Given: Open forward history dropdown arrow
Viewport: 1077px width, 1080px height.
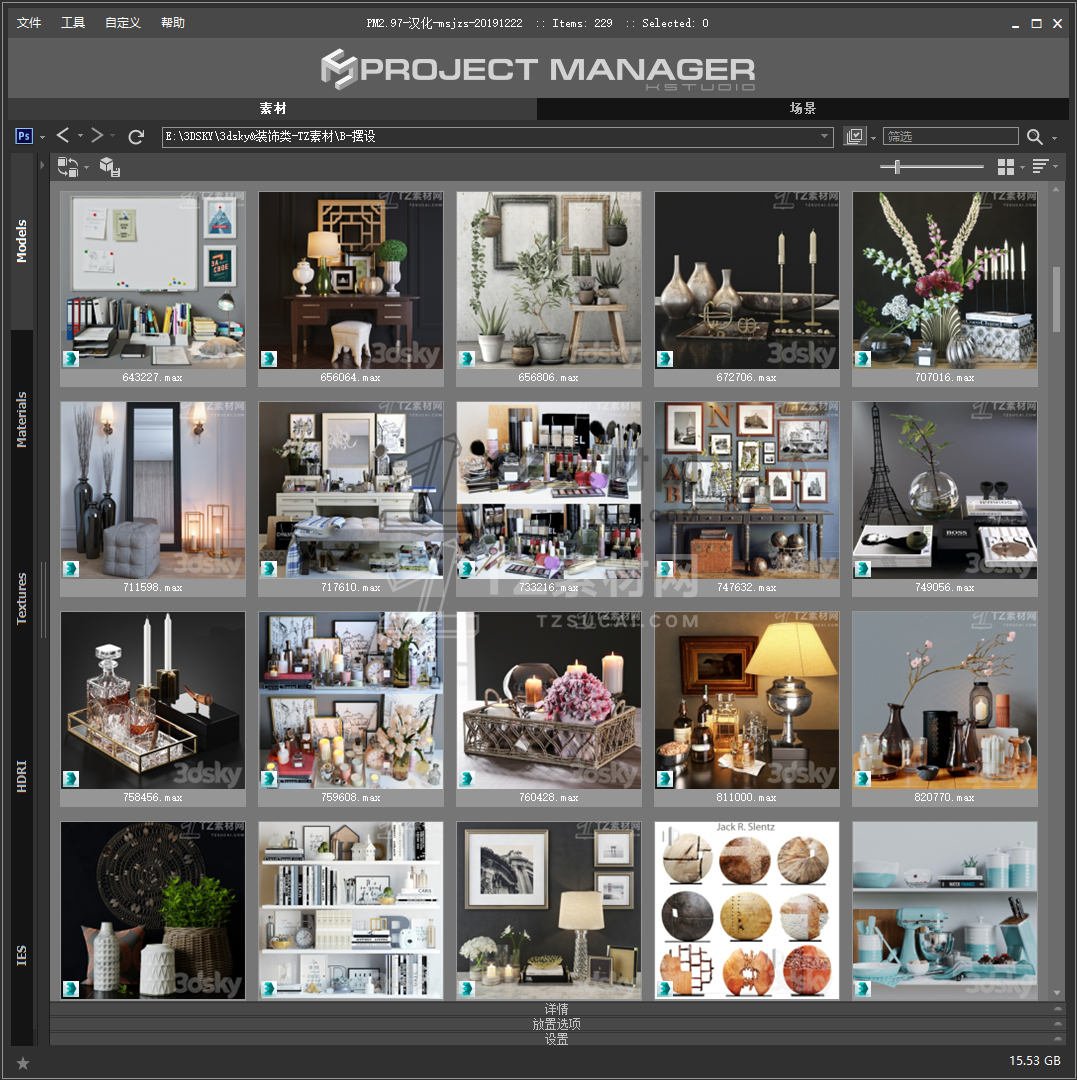Looking at the screenshot, I should click(112, 136).
